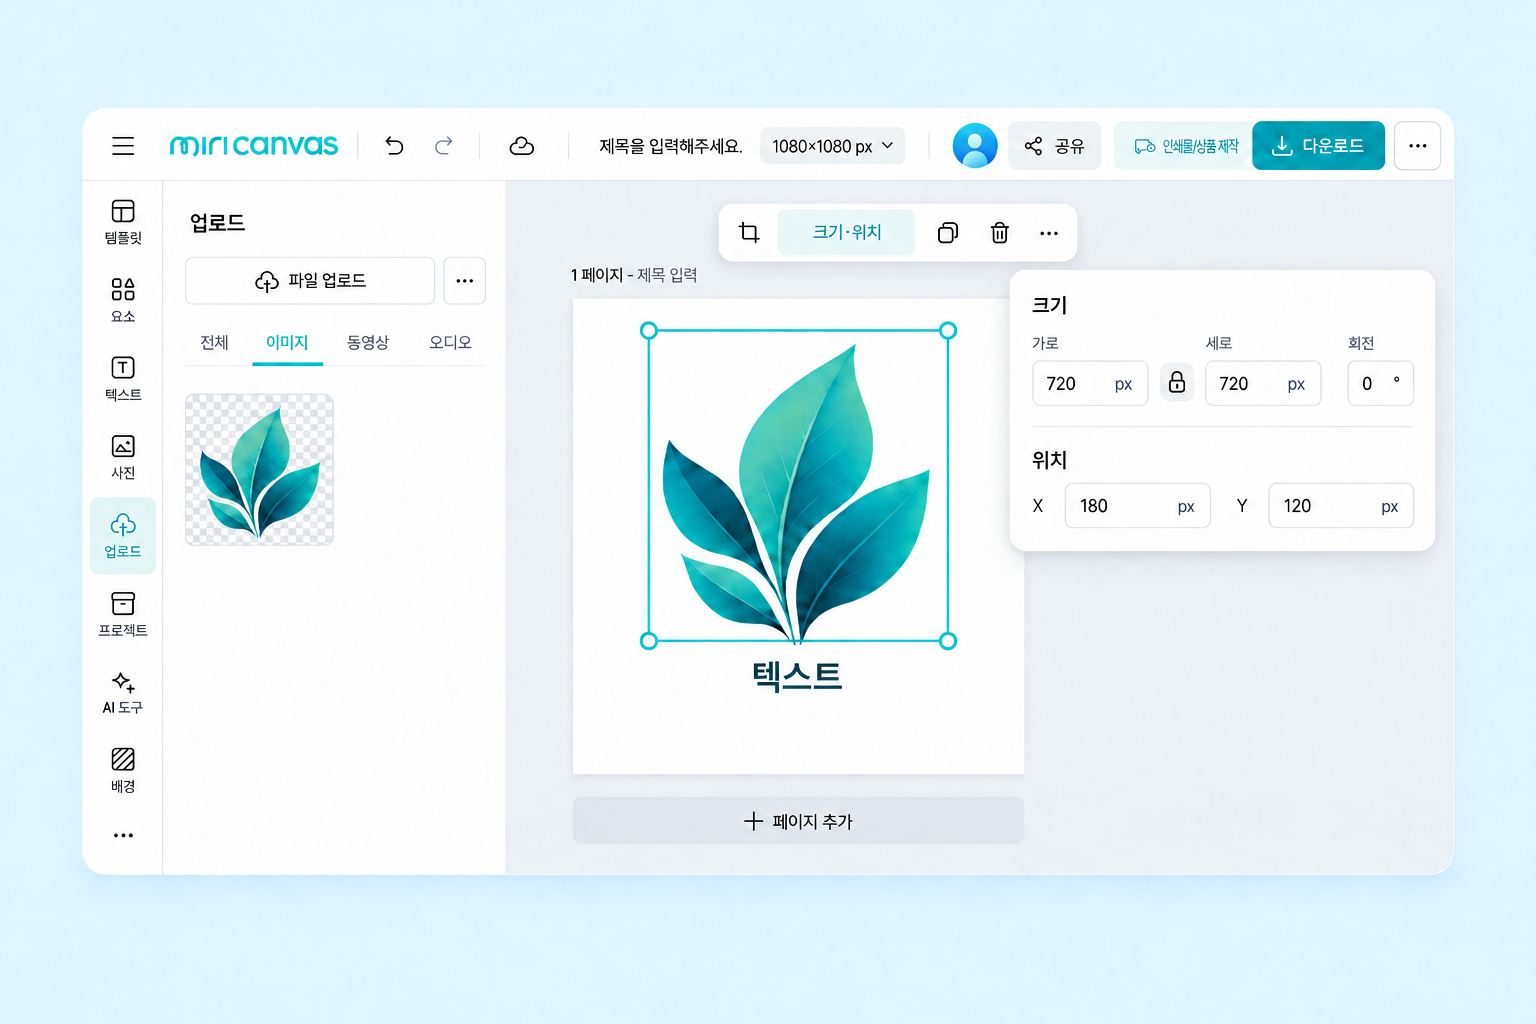Open the 템플릿 templates panel
Viewport: 1536px width, 1024px height.
(x=123, y=222)
